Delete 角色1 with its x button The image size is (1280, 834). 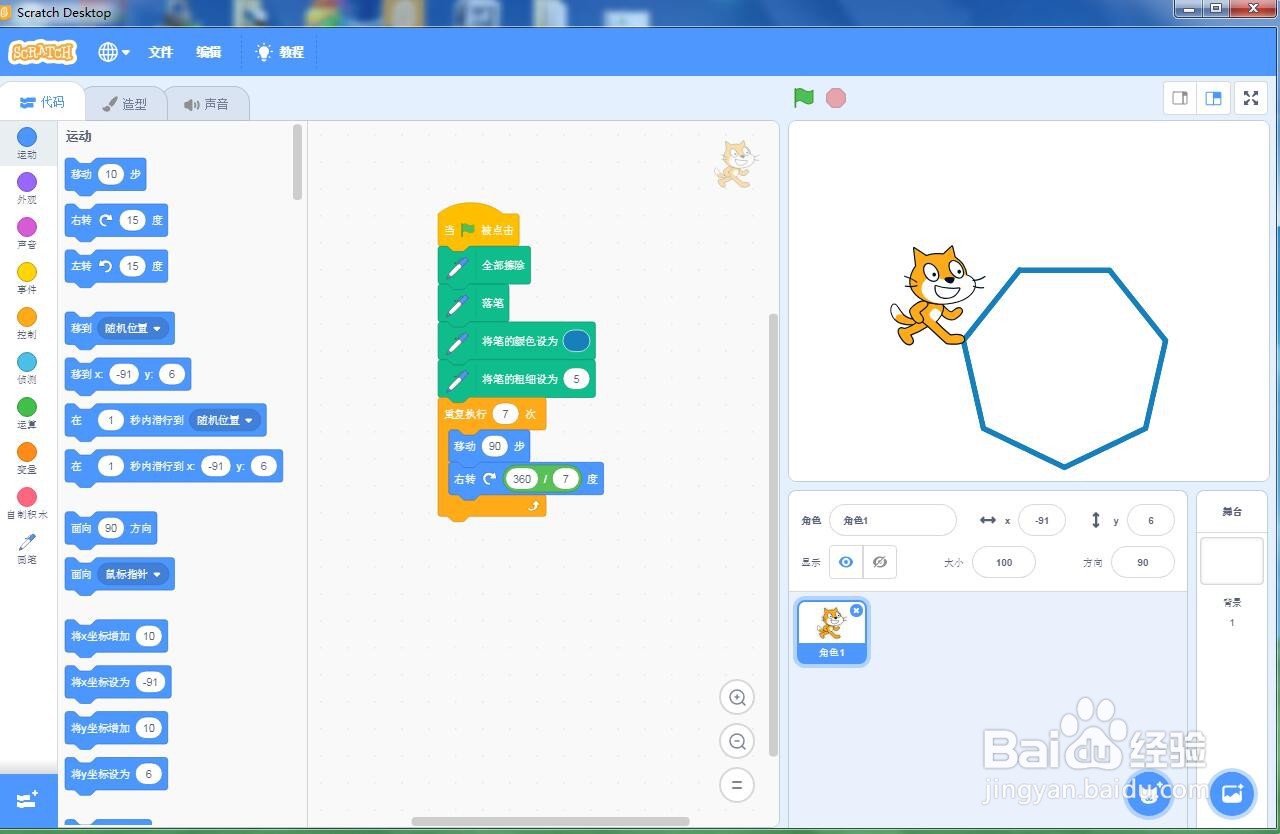[857, 610]
